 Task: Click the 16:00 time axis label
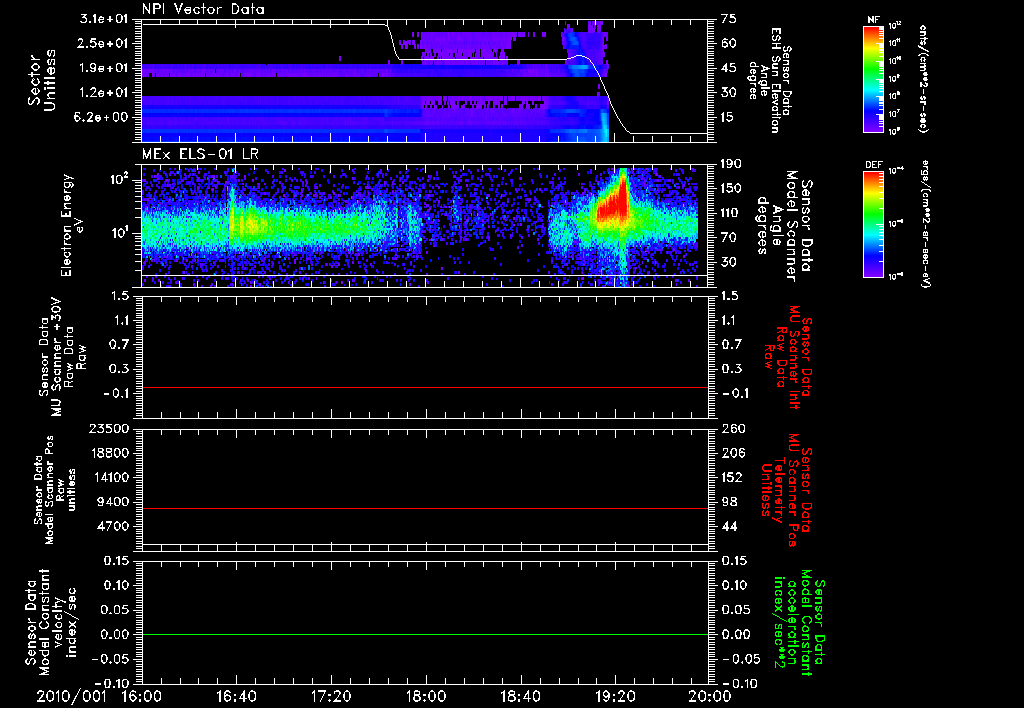point(142,696)
